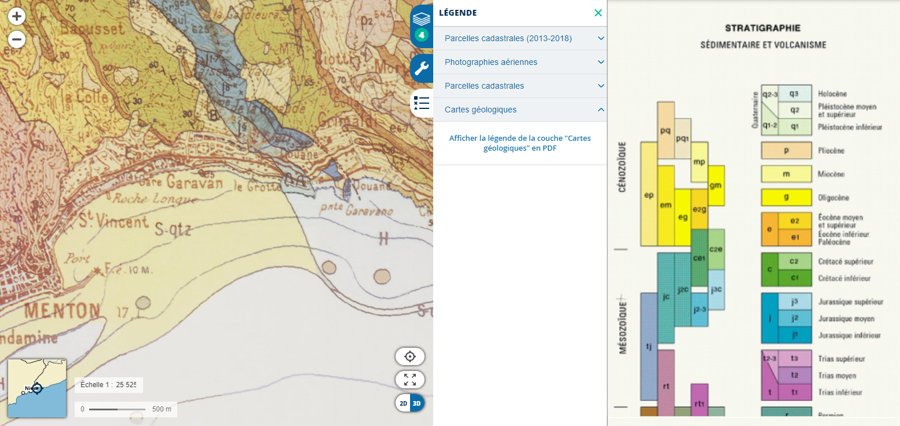The height and width of the screenshot is (426, 900).
Task: Switch map to 2D view
Action: point(403,403)
